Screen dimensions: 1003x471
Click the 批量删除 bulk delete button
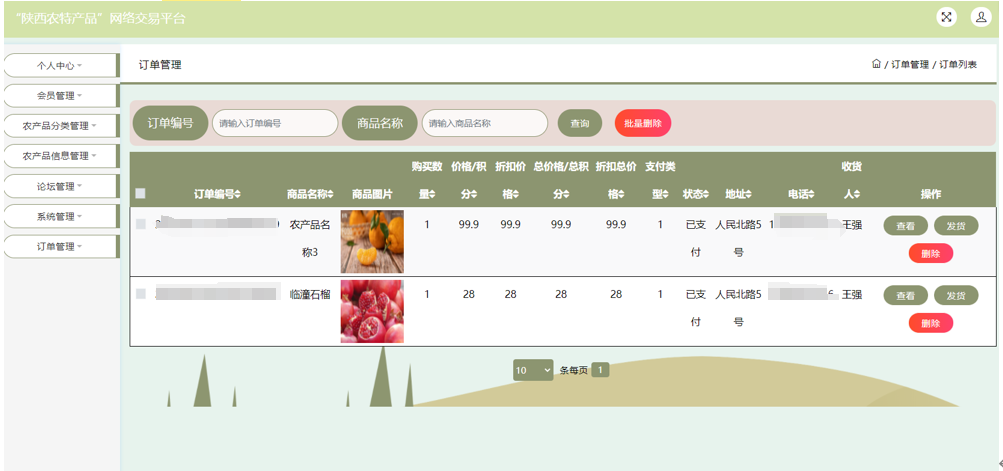(x=643, y=124)
